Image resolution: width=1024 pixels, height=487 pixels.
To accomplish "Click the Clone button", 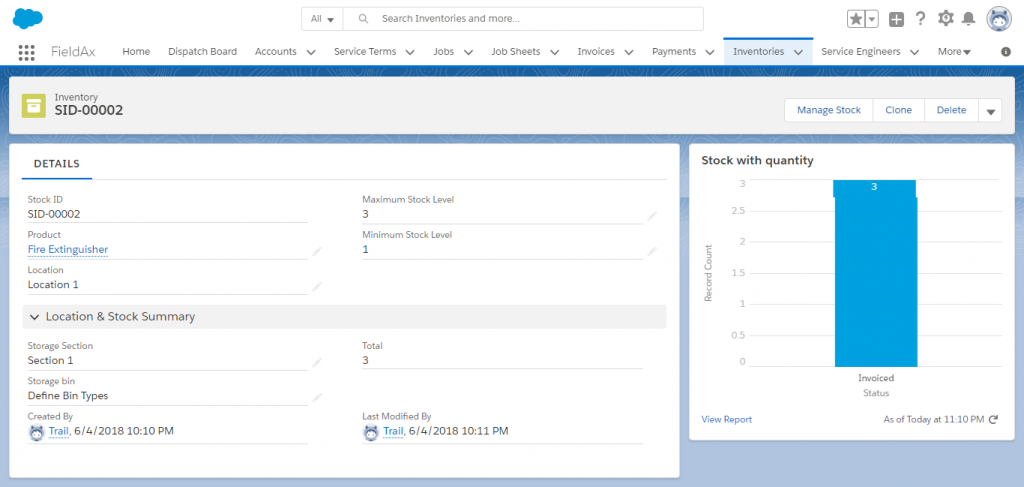I will coord(899,110).
